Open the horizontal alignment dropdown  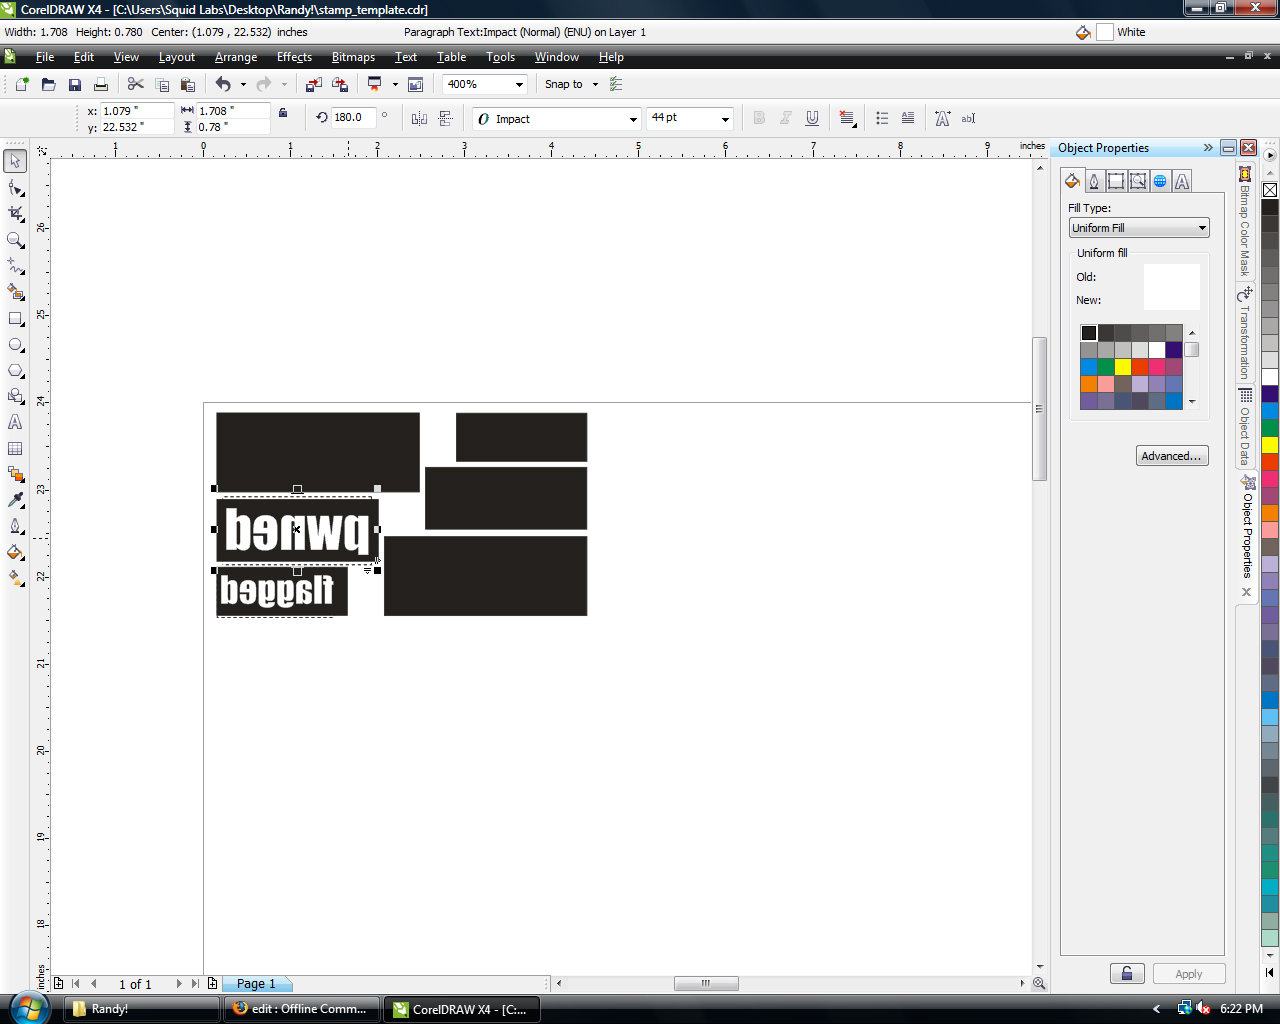[848, 118]
